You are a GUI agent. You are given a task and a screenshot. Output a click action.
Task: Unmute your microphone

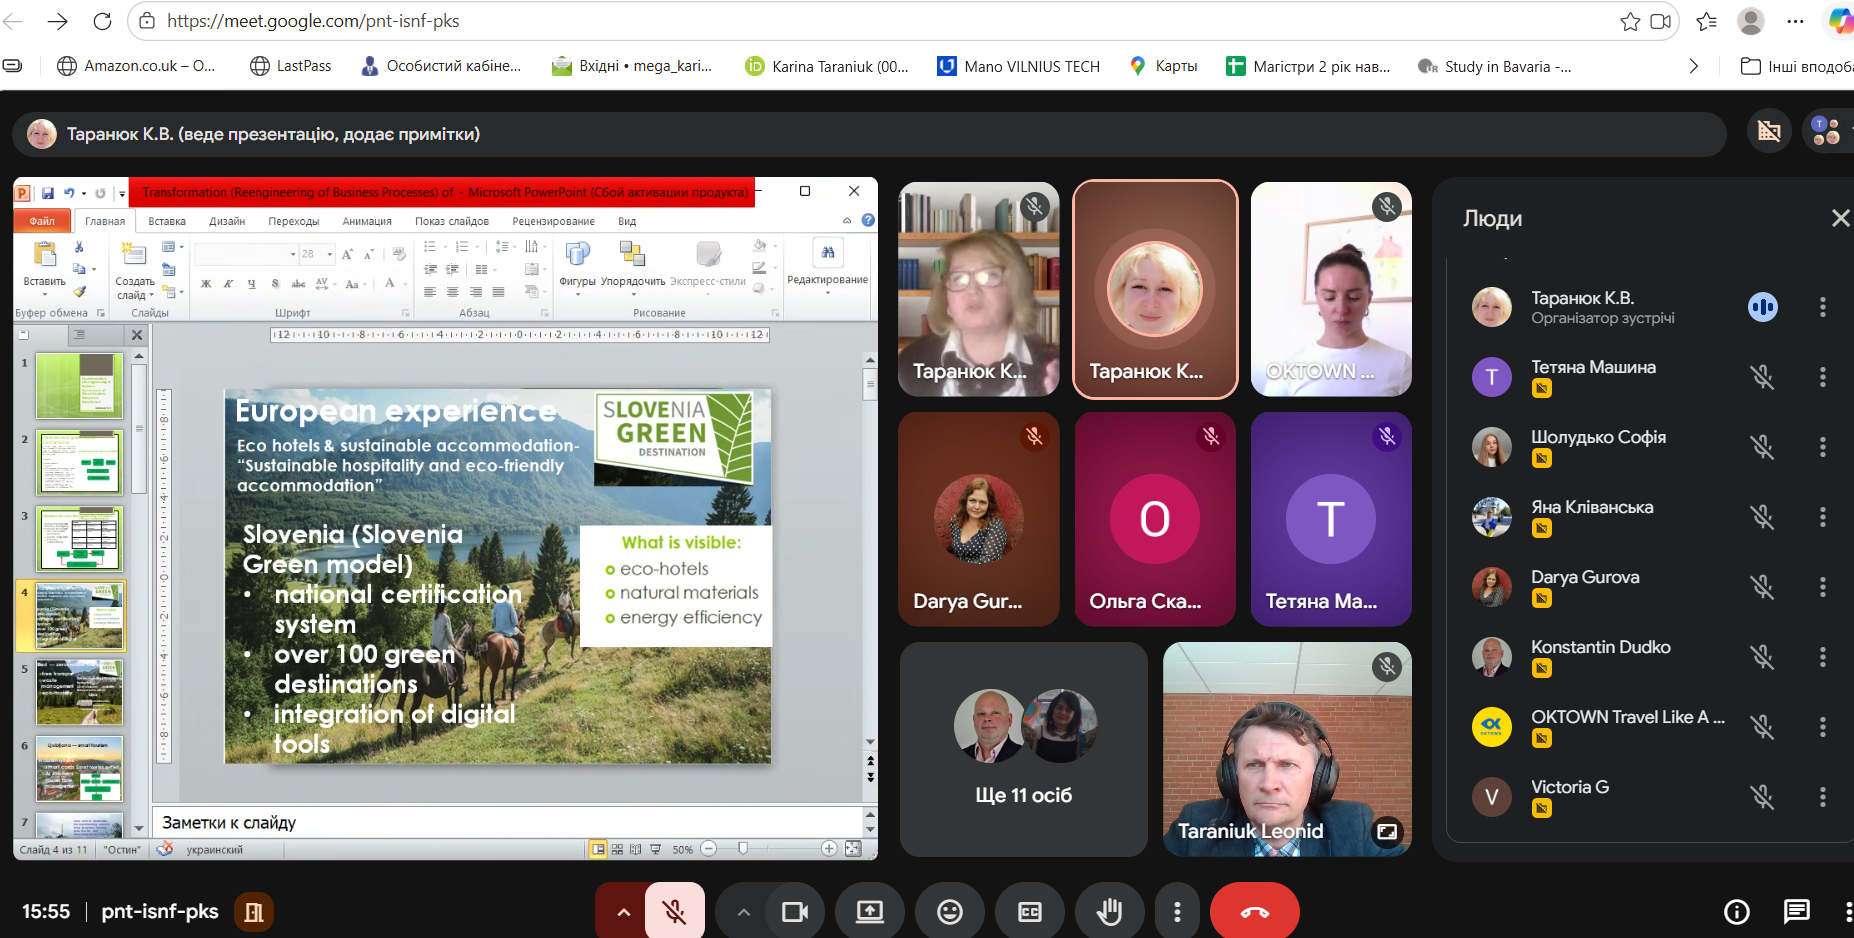[675, 912]
